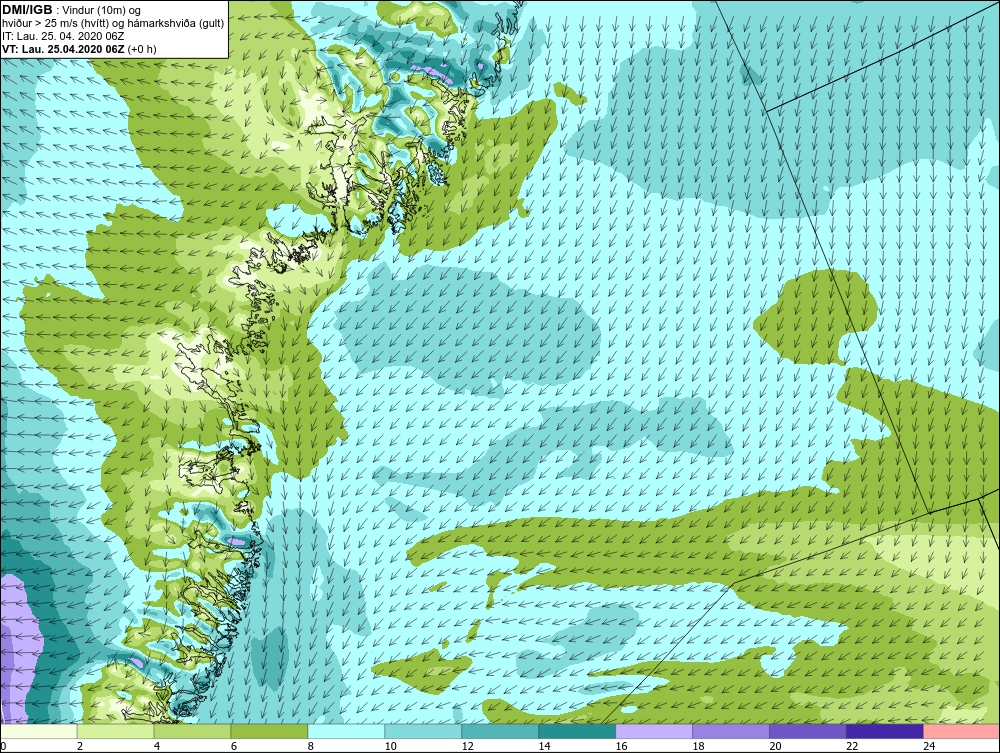Click the 22-24 m/s dark indigo legend swatch
The width and height of the screenshot is (1000, 753).
click(x=885, y=731)
